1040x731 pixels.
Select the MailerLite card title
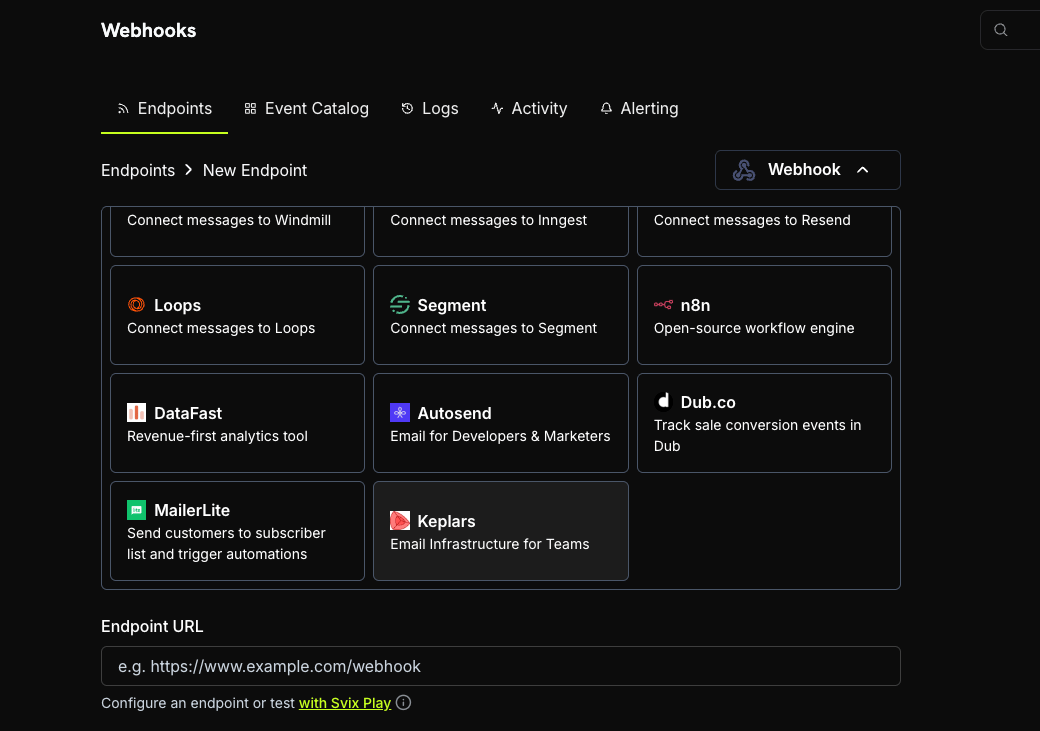(x=192, y=510)
